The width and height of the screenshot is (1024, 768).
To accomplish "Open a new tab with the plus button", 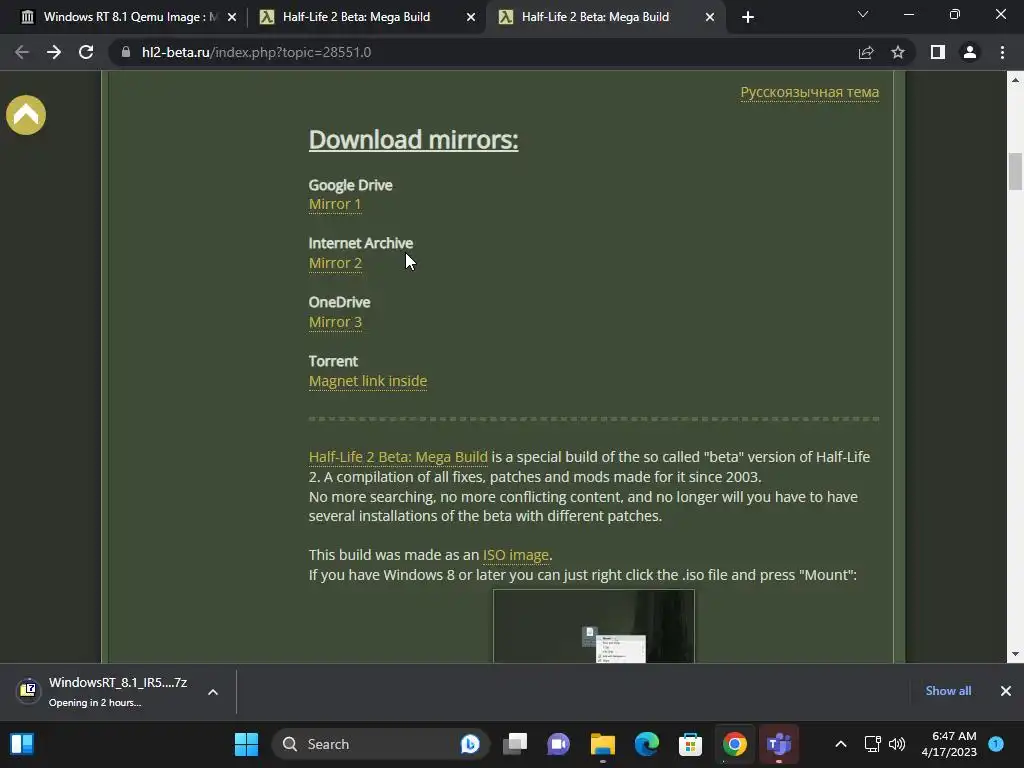I will pyautogui.click(x=748, y=17).
